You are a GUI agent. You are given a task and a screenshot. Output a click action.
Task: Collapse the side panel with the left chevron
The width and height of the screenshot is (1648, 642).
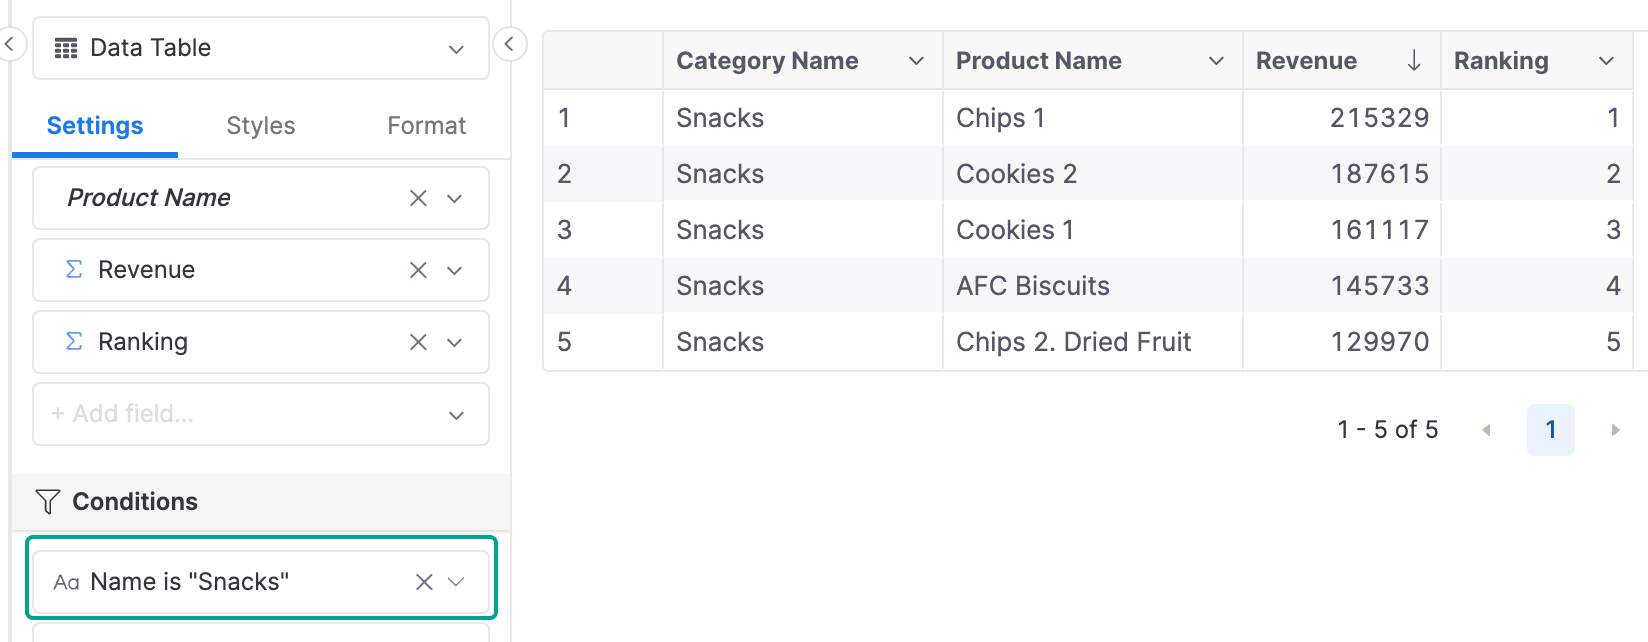point(9,44)
